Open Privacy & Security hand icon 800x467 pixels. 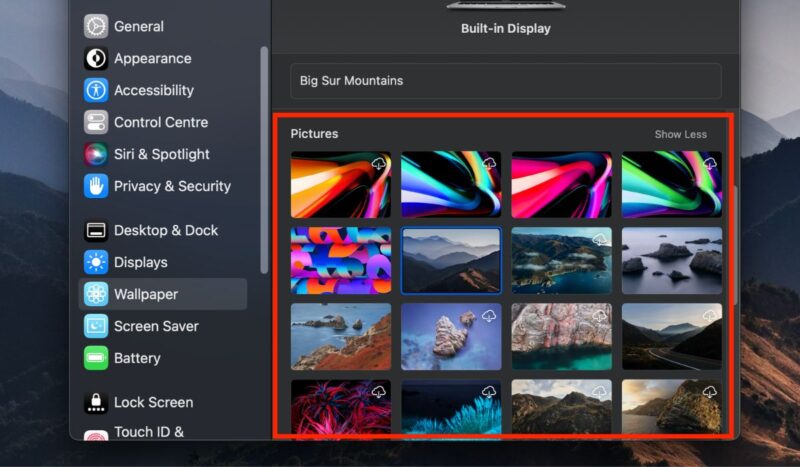click(x=96, y=186)
